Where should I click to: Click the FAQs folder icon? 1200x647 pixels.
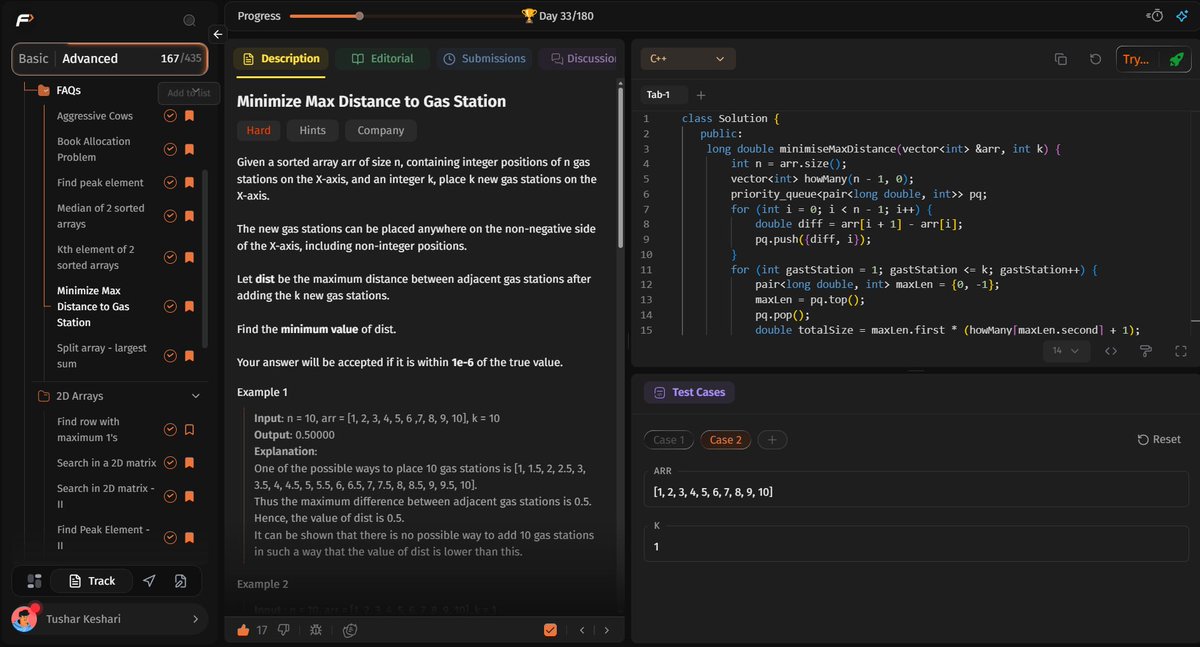point(44,90)
